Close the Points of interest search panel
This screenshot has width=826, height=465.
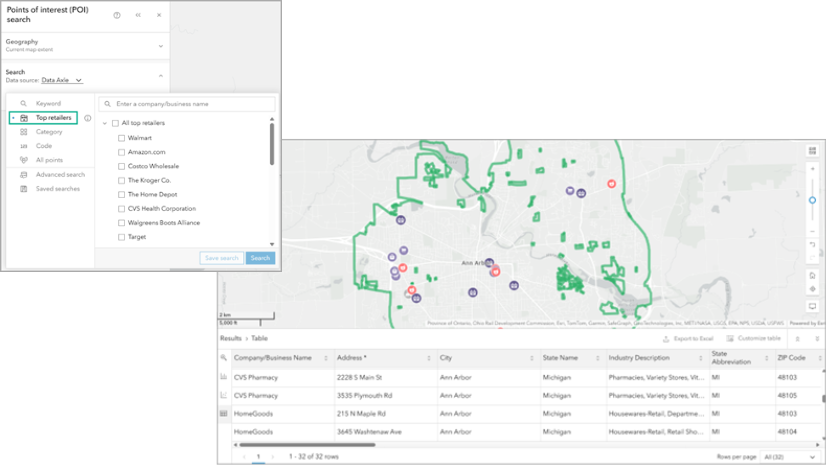pyautogui.click(x=159, y=15)
